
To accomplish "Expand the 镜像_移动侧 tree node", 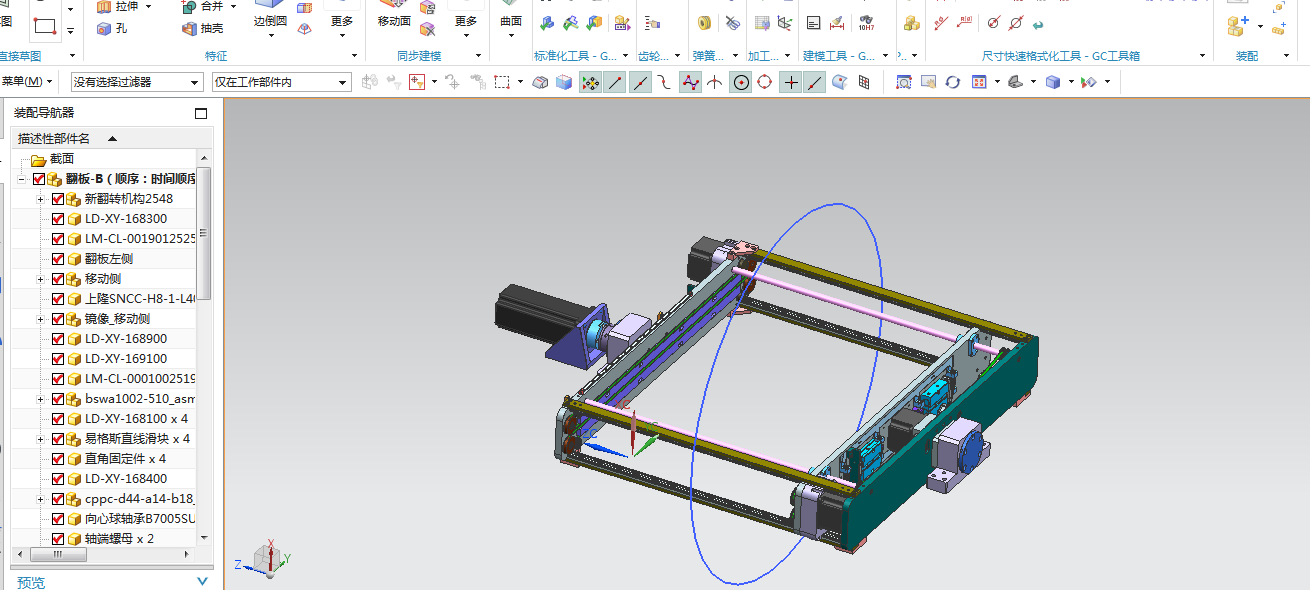I will coord(40,319).
